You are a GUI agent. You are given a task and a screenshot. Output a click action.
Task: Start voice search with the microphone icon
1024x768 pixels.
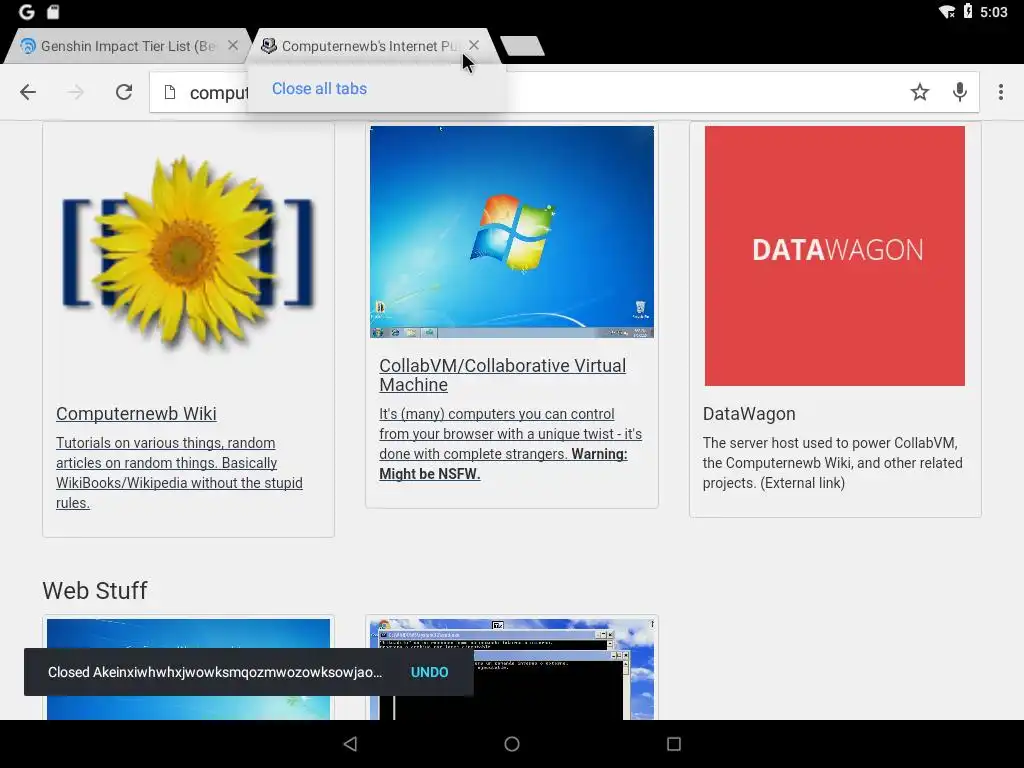click(x=959, y=92)
